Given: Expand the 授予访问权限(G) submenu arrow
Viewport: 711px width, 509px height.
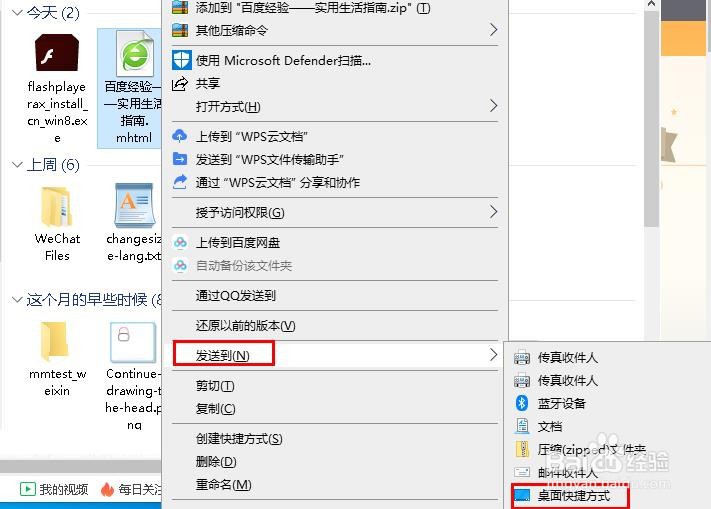Looking at the screenshot, I should click(x=493, y=212).
